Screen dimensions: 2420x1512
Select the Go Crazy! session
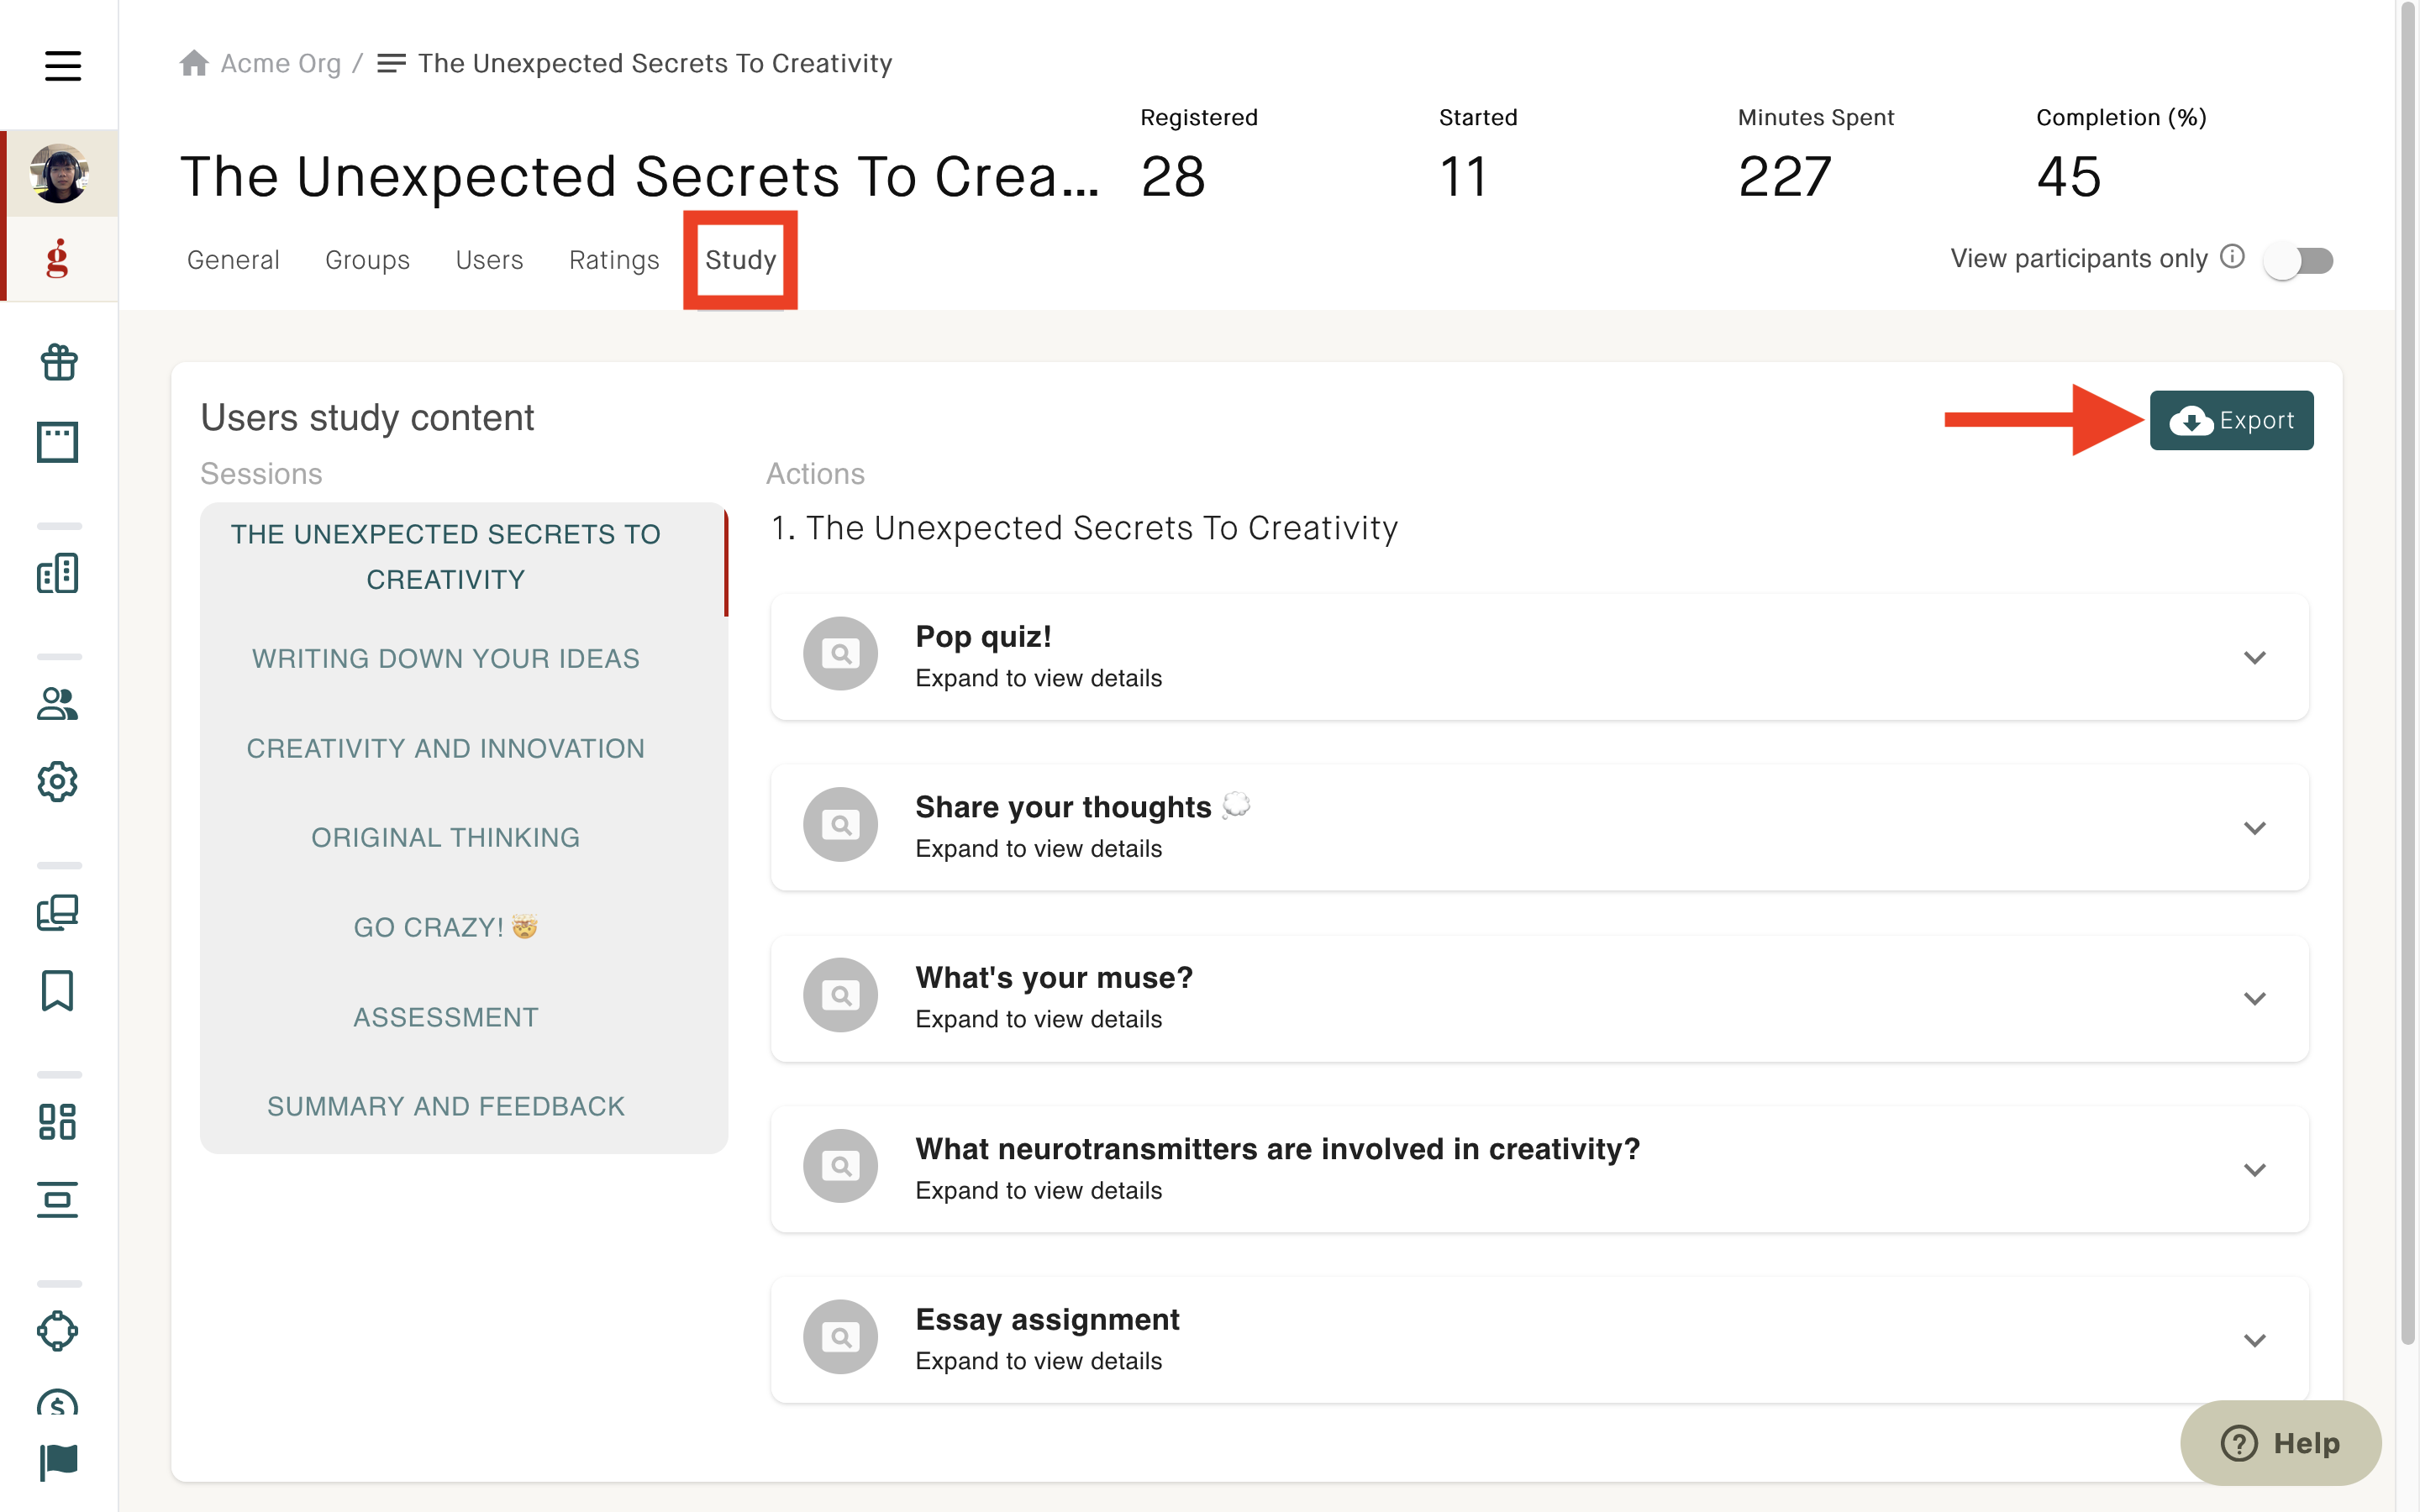click(445, 927)
